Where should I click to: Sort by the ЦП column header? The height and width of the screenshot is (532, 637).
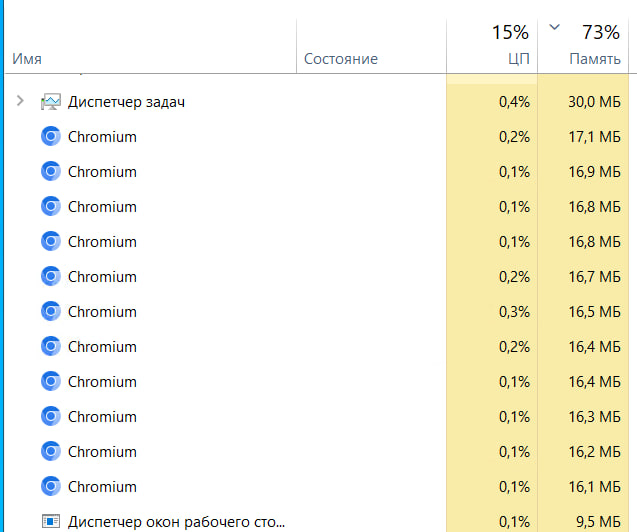518,59
